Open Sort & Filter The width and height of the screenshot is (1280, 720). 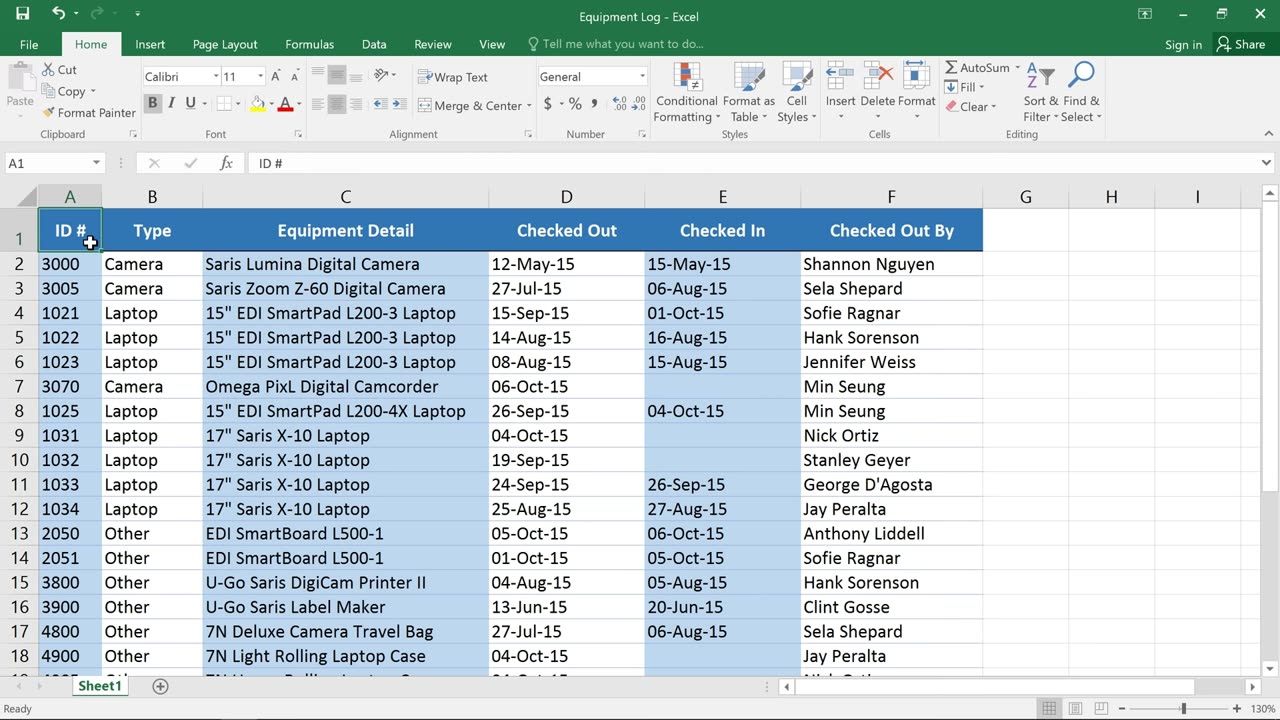tap(1040, 92)
